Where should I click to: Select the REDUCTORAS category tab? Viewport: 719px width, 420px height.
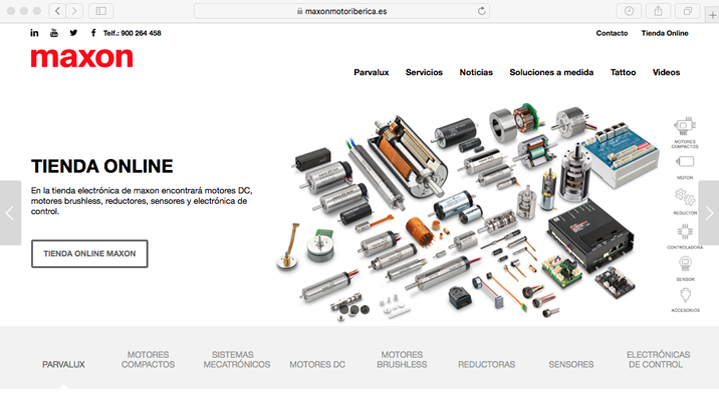(x=487, y=365)
